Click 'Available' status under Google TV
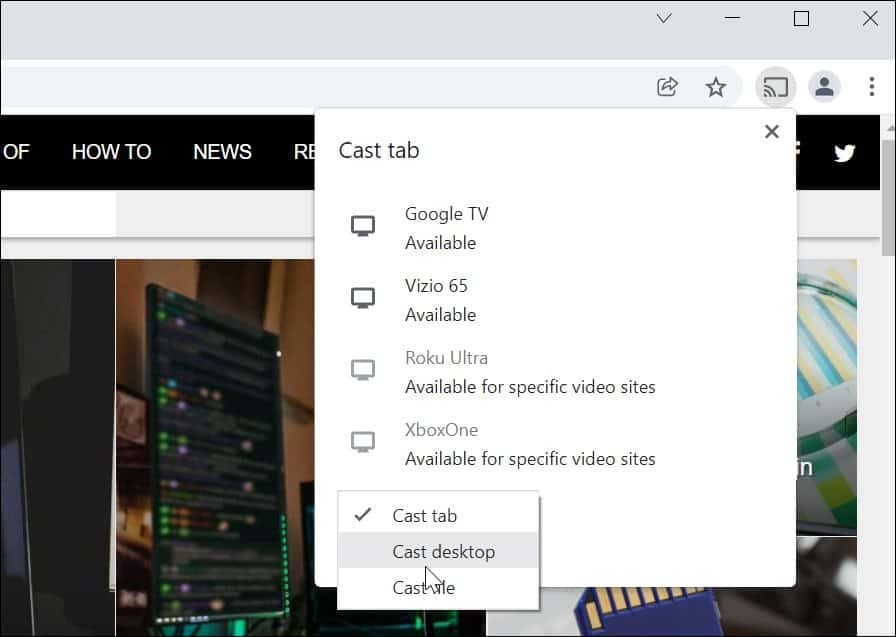The width and height of the screenshot is (896, 637). 441,243
